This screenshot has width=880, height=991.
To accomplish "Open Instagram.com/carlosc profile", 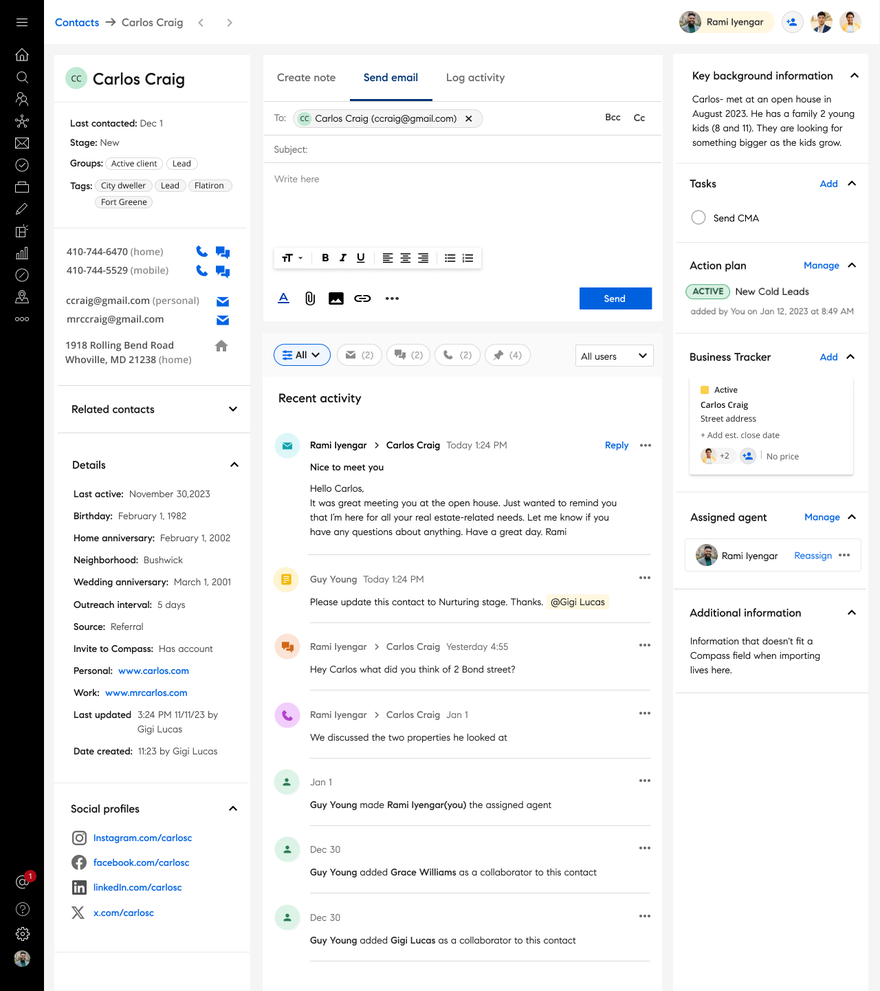I will pos(142,837).
